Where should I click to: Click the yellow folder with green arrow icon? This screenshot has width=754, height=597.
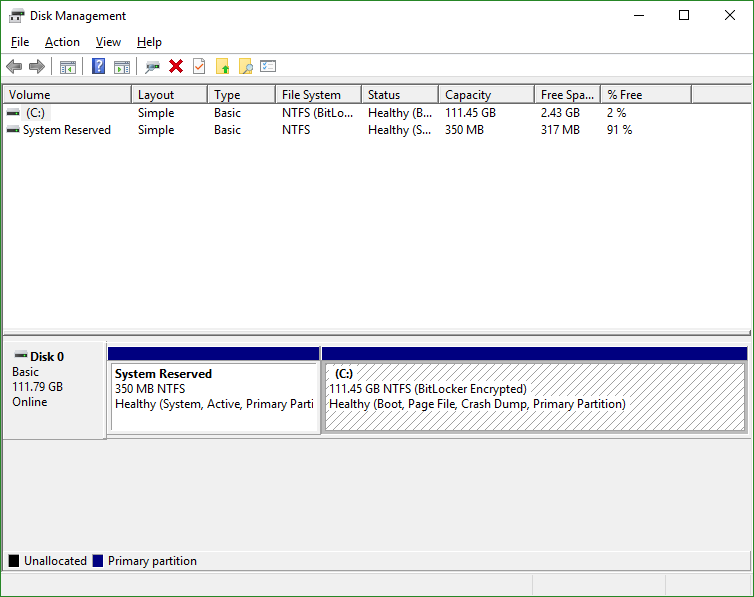pos(222,67)
